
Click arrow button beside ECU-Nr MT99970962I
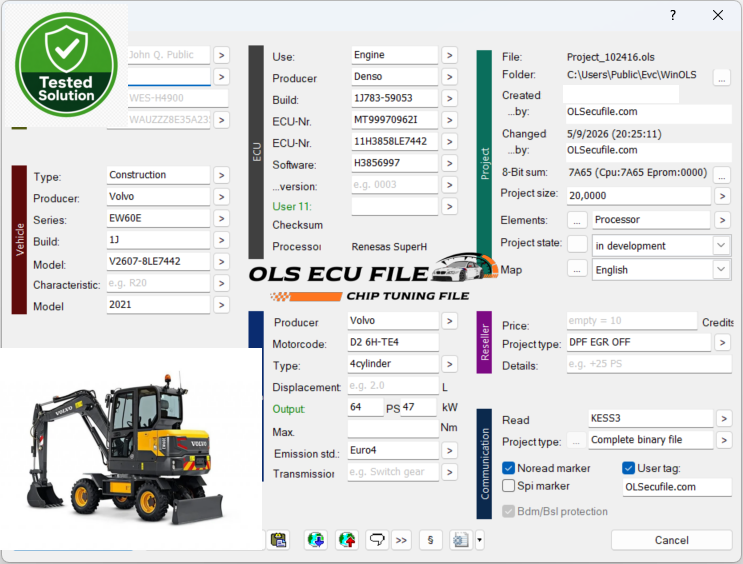(x=449, y=120)
